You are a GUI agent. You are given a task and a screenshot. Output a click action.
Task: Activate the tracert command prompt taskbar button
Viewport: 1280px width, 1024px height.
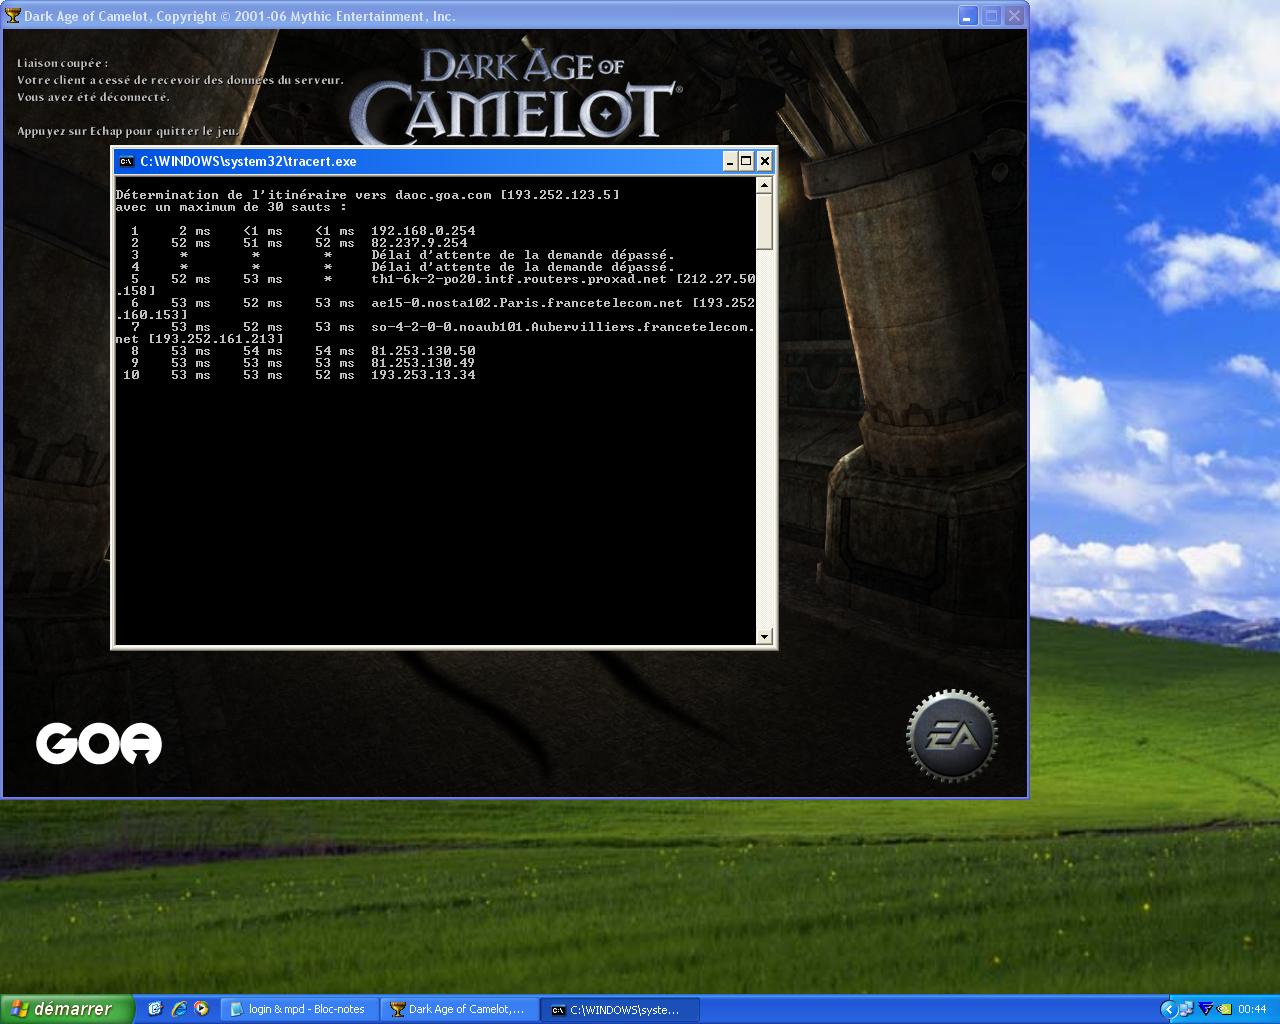[x=618, y=1009]
